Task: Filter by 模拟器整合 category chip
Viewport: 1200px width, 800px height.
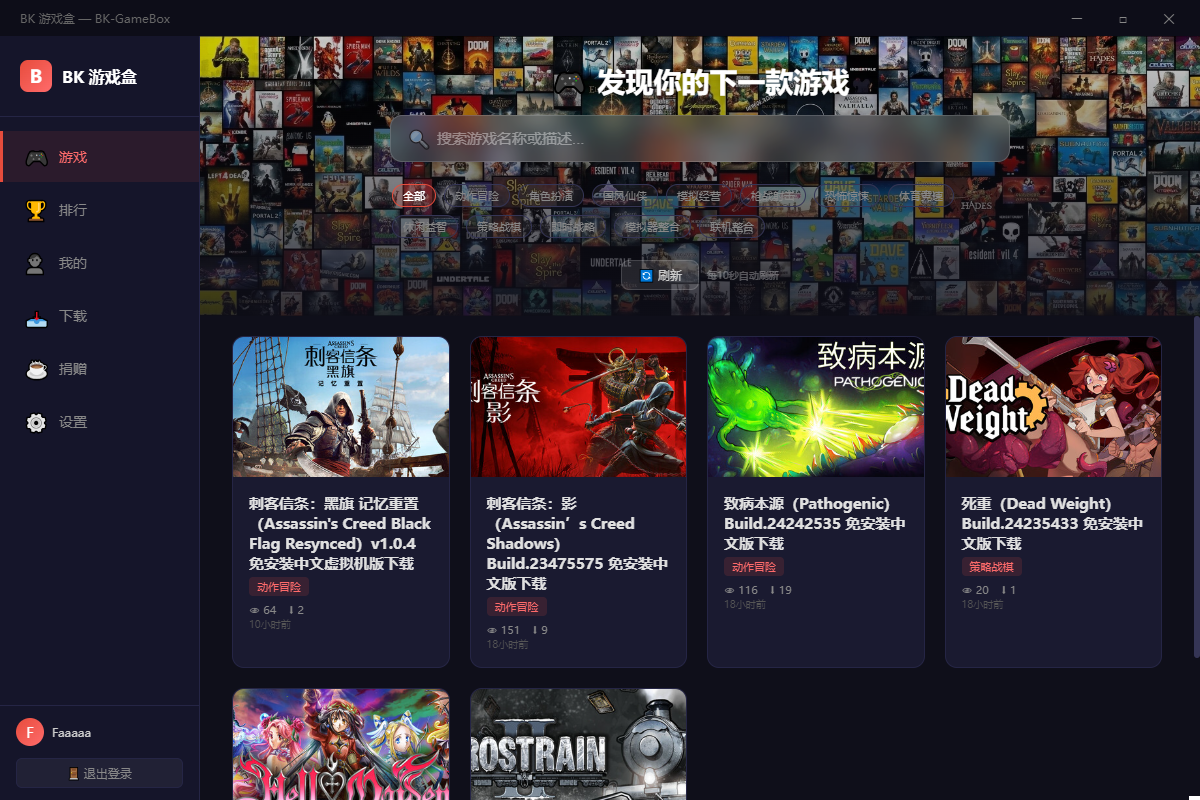Action: [652, 227]
